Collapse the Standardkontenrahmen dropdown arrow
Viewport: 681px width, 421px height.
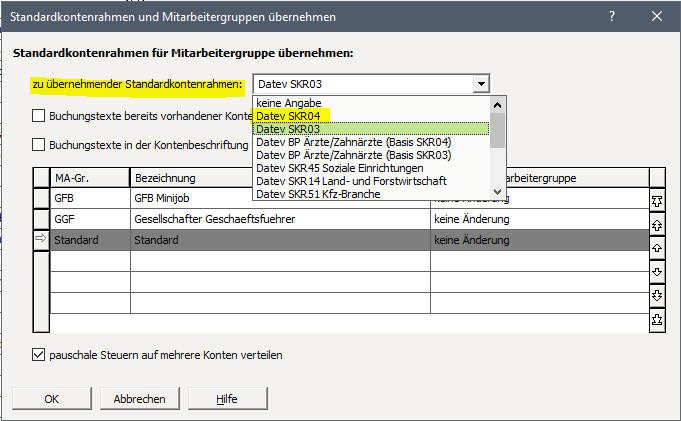pyautogui.click(x=481, y=84)
